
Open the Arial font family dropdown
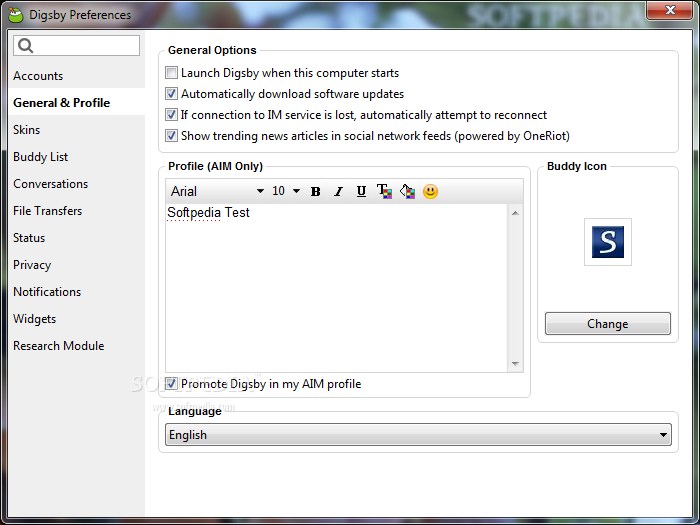(217, 192)
